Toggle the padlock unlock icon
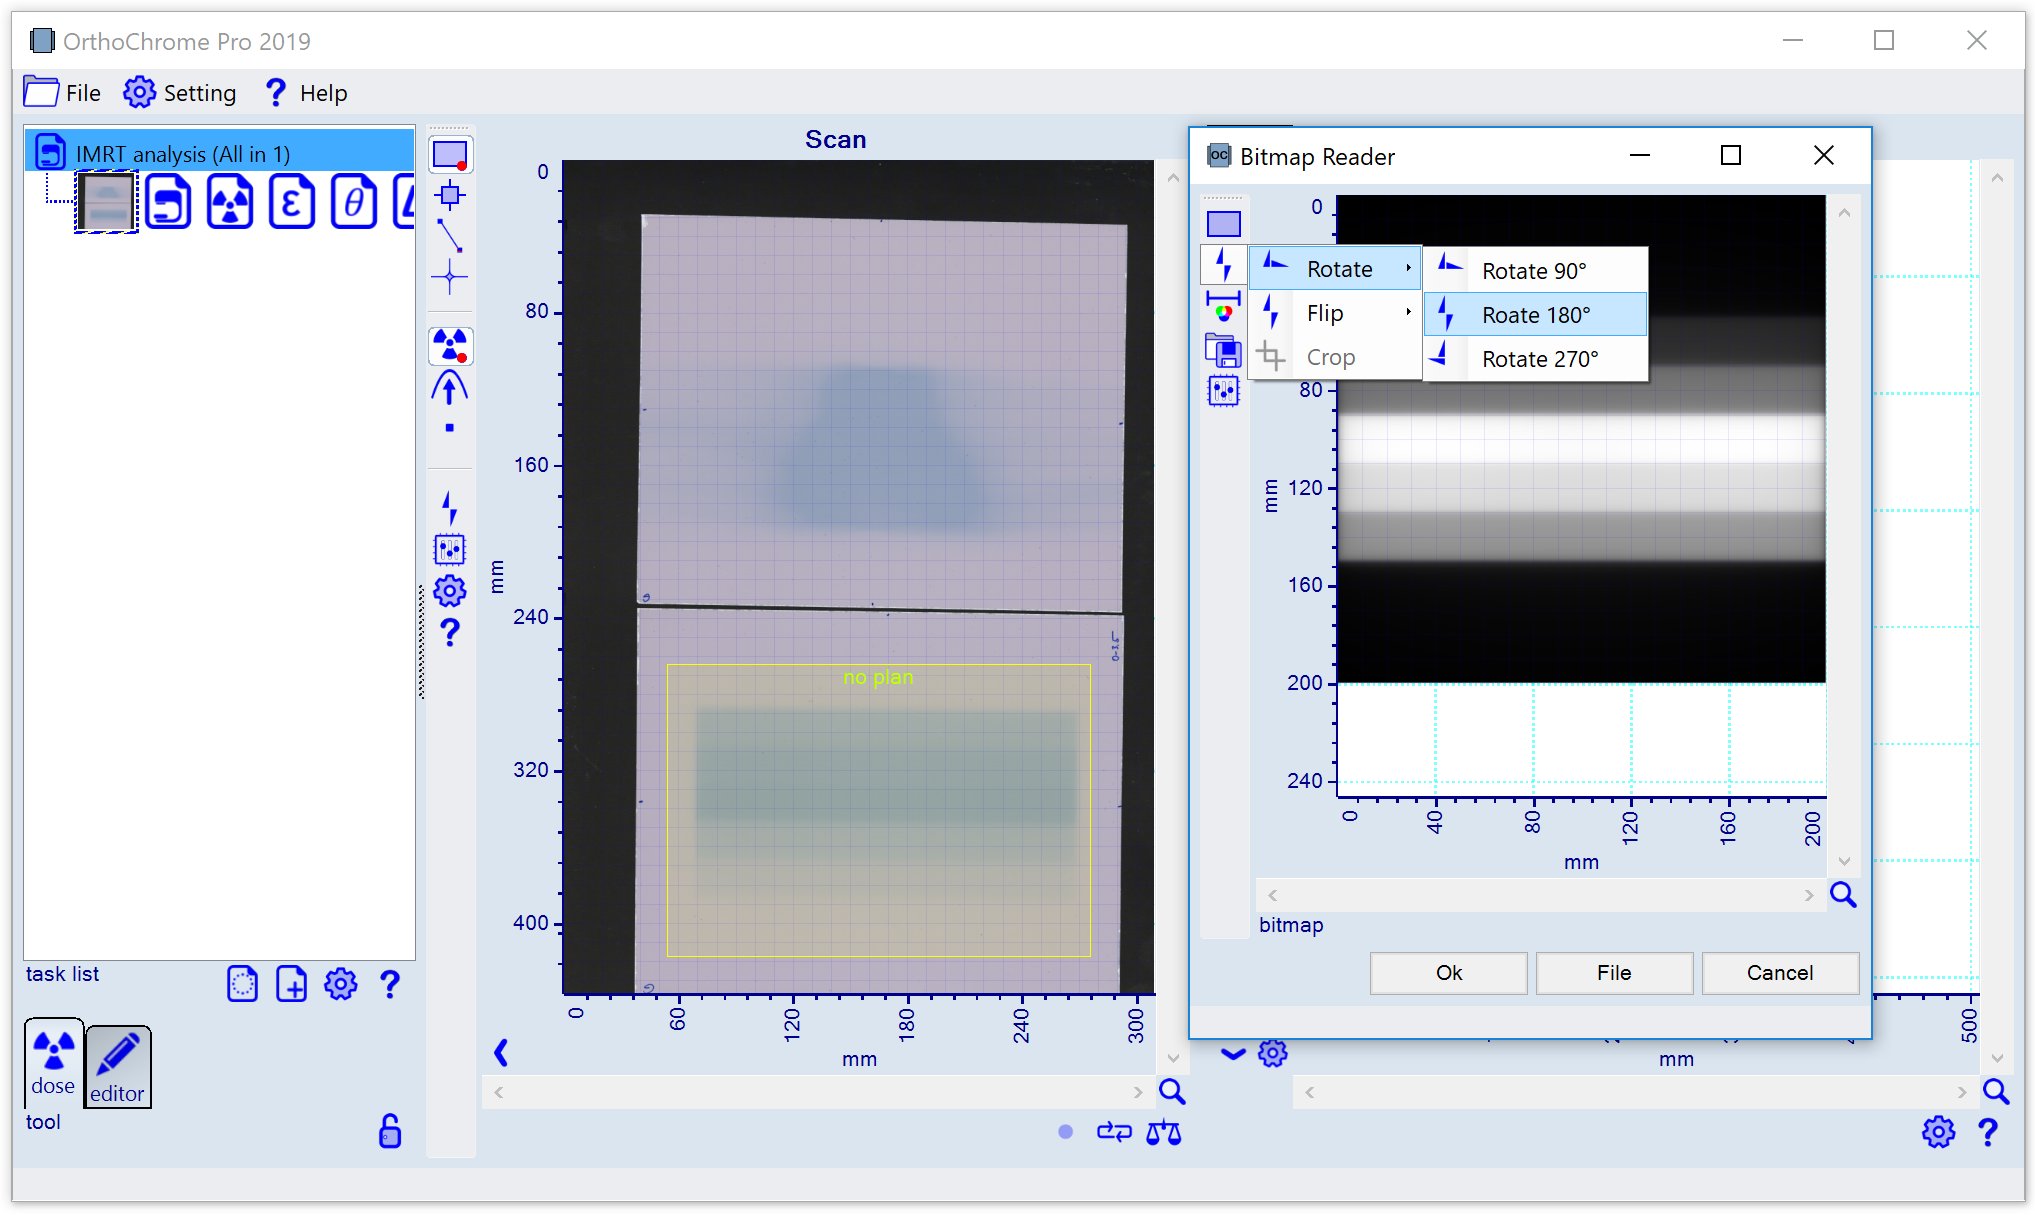This screenshot has height=1215, width=2035. pyautogui.click(x=389, y=1131)
